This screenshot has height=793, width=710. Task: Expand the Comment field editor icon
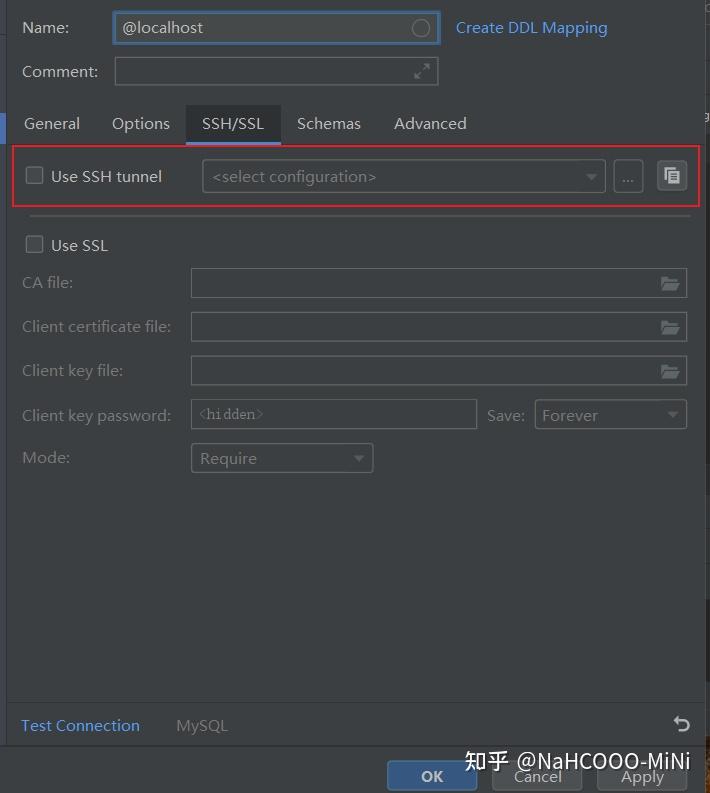coord(423,71)
